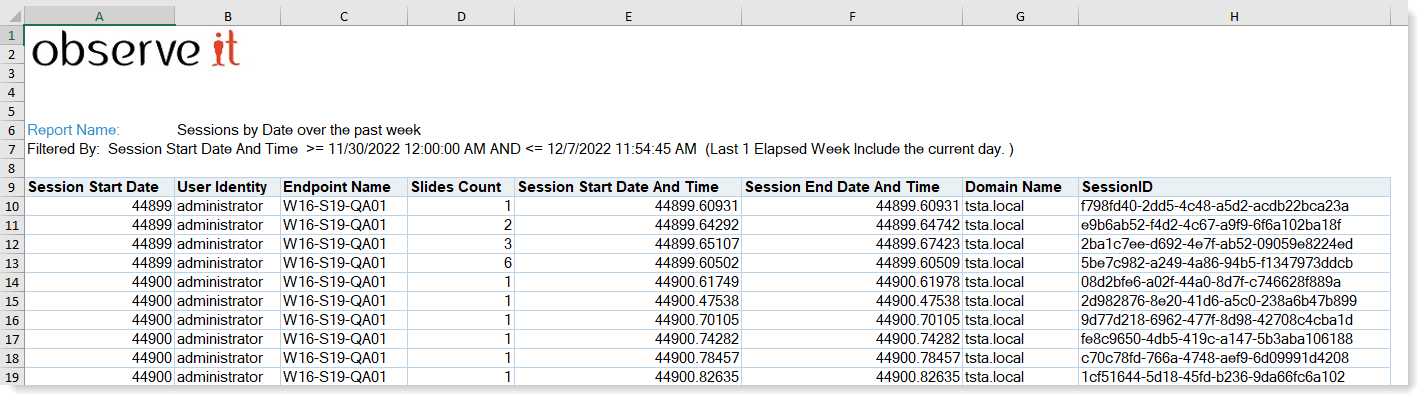Click the User Identity header cell
Image resolution: width=1426 pixels, height=403 pixels.
[222, 187]
